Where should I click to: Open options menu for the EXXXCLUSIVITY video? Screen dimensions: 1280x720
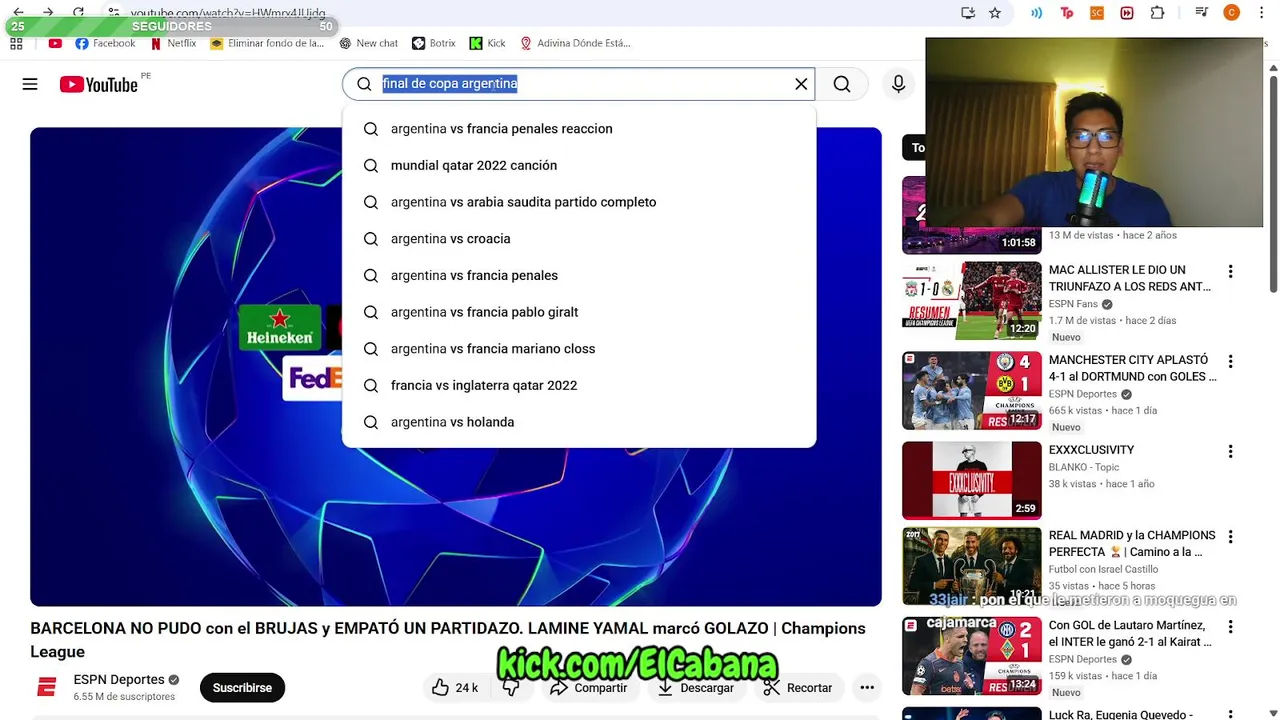click(1231, 452)
